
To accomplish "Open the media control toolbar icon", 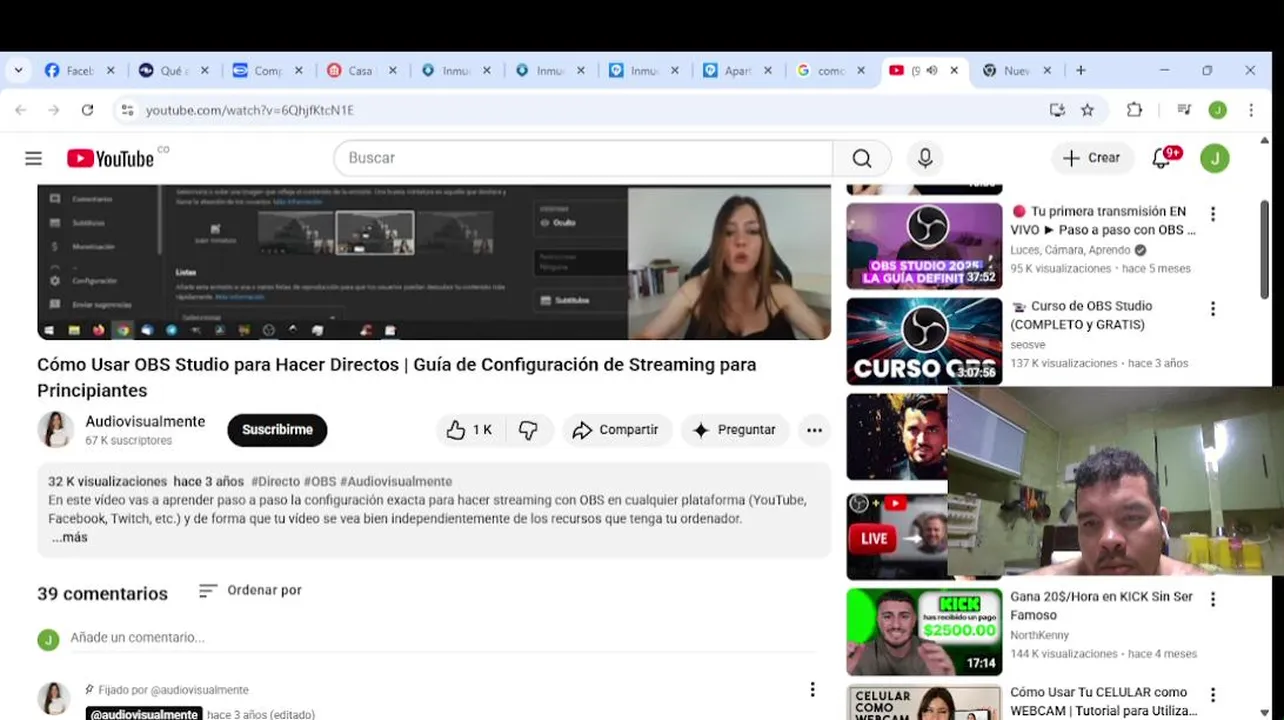I will 1184,110.
